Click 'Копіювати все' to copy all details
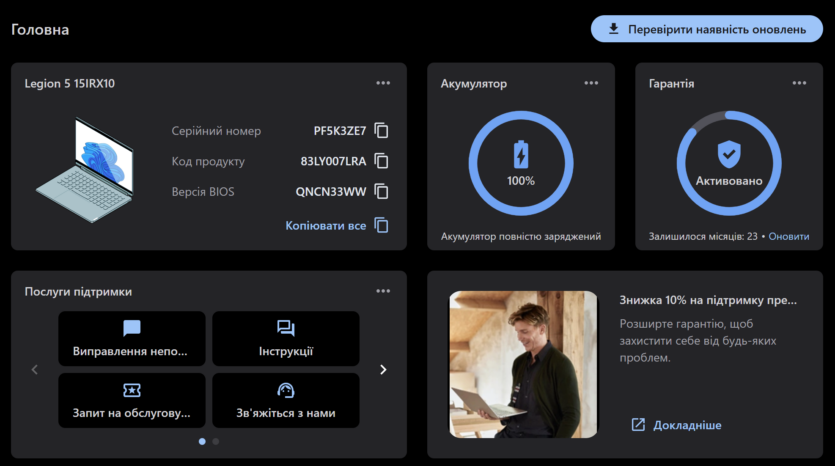The width and height of the screenshot is (835, 466). pos(337,225)
